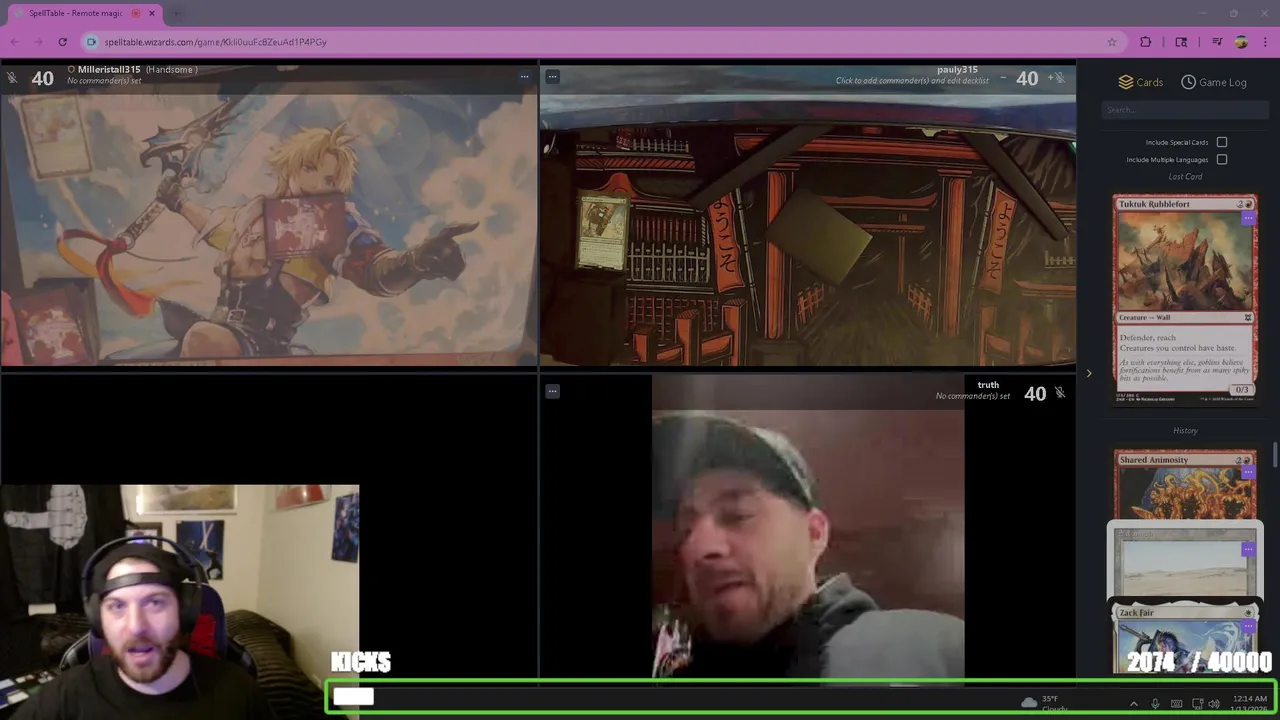Click the browser forward arrow
The height and width of the screenshot is (720, 1280).
[38, 42]
